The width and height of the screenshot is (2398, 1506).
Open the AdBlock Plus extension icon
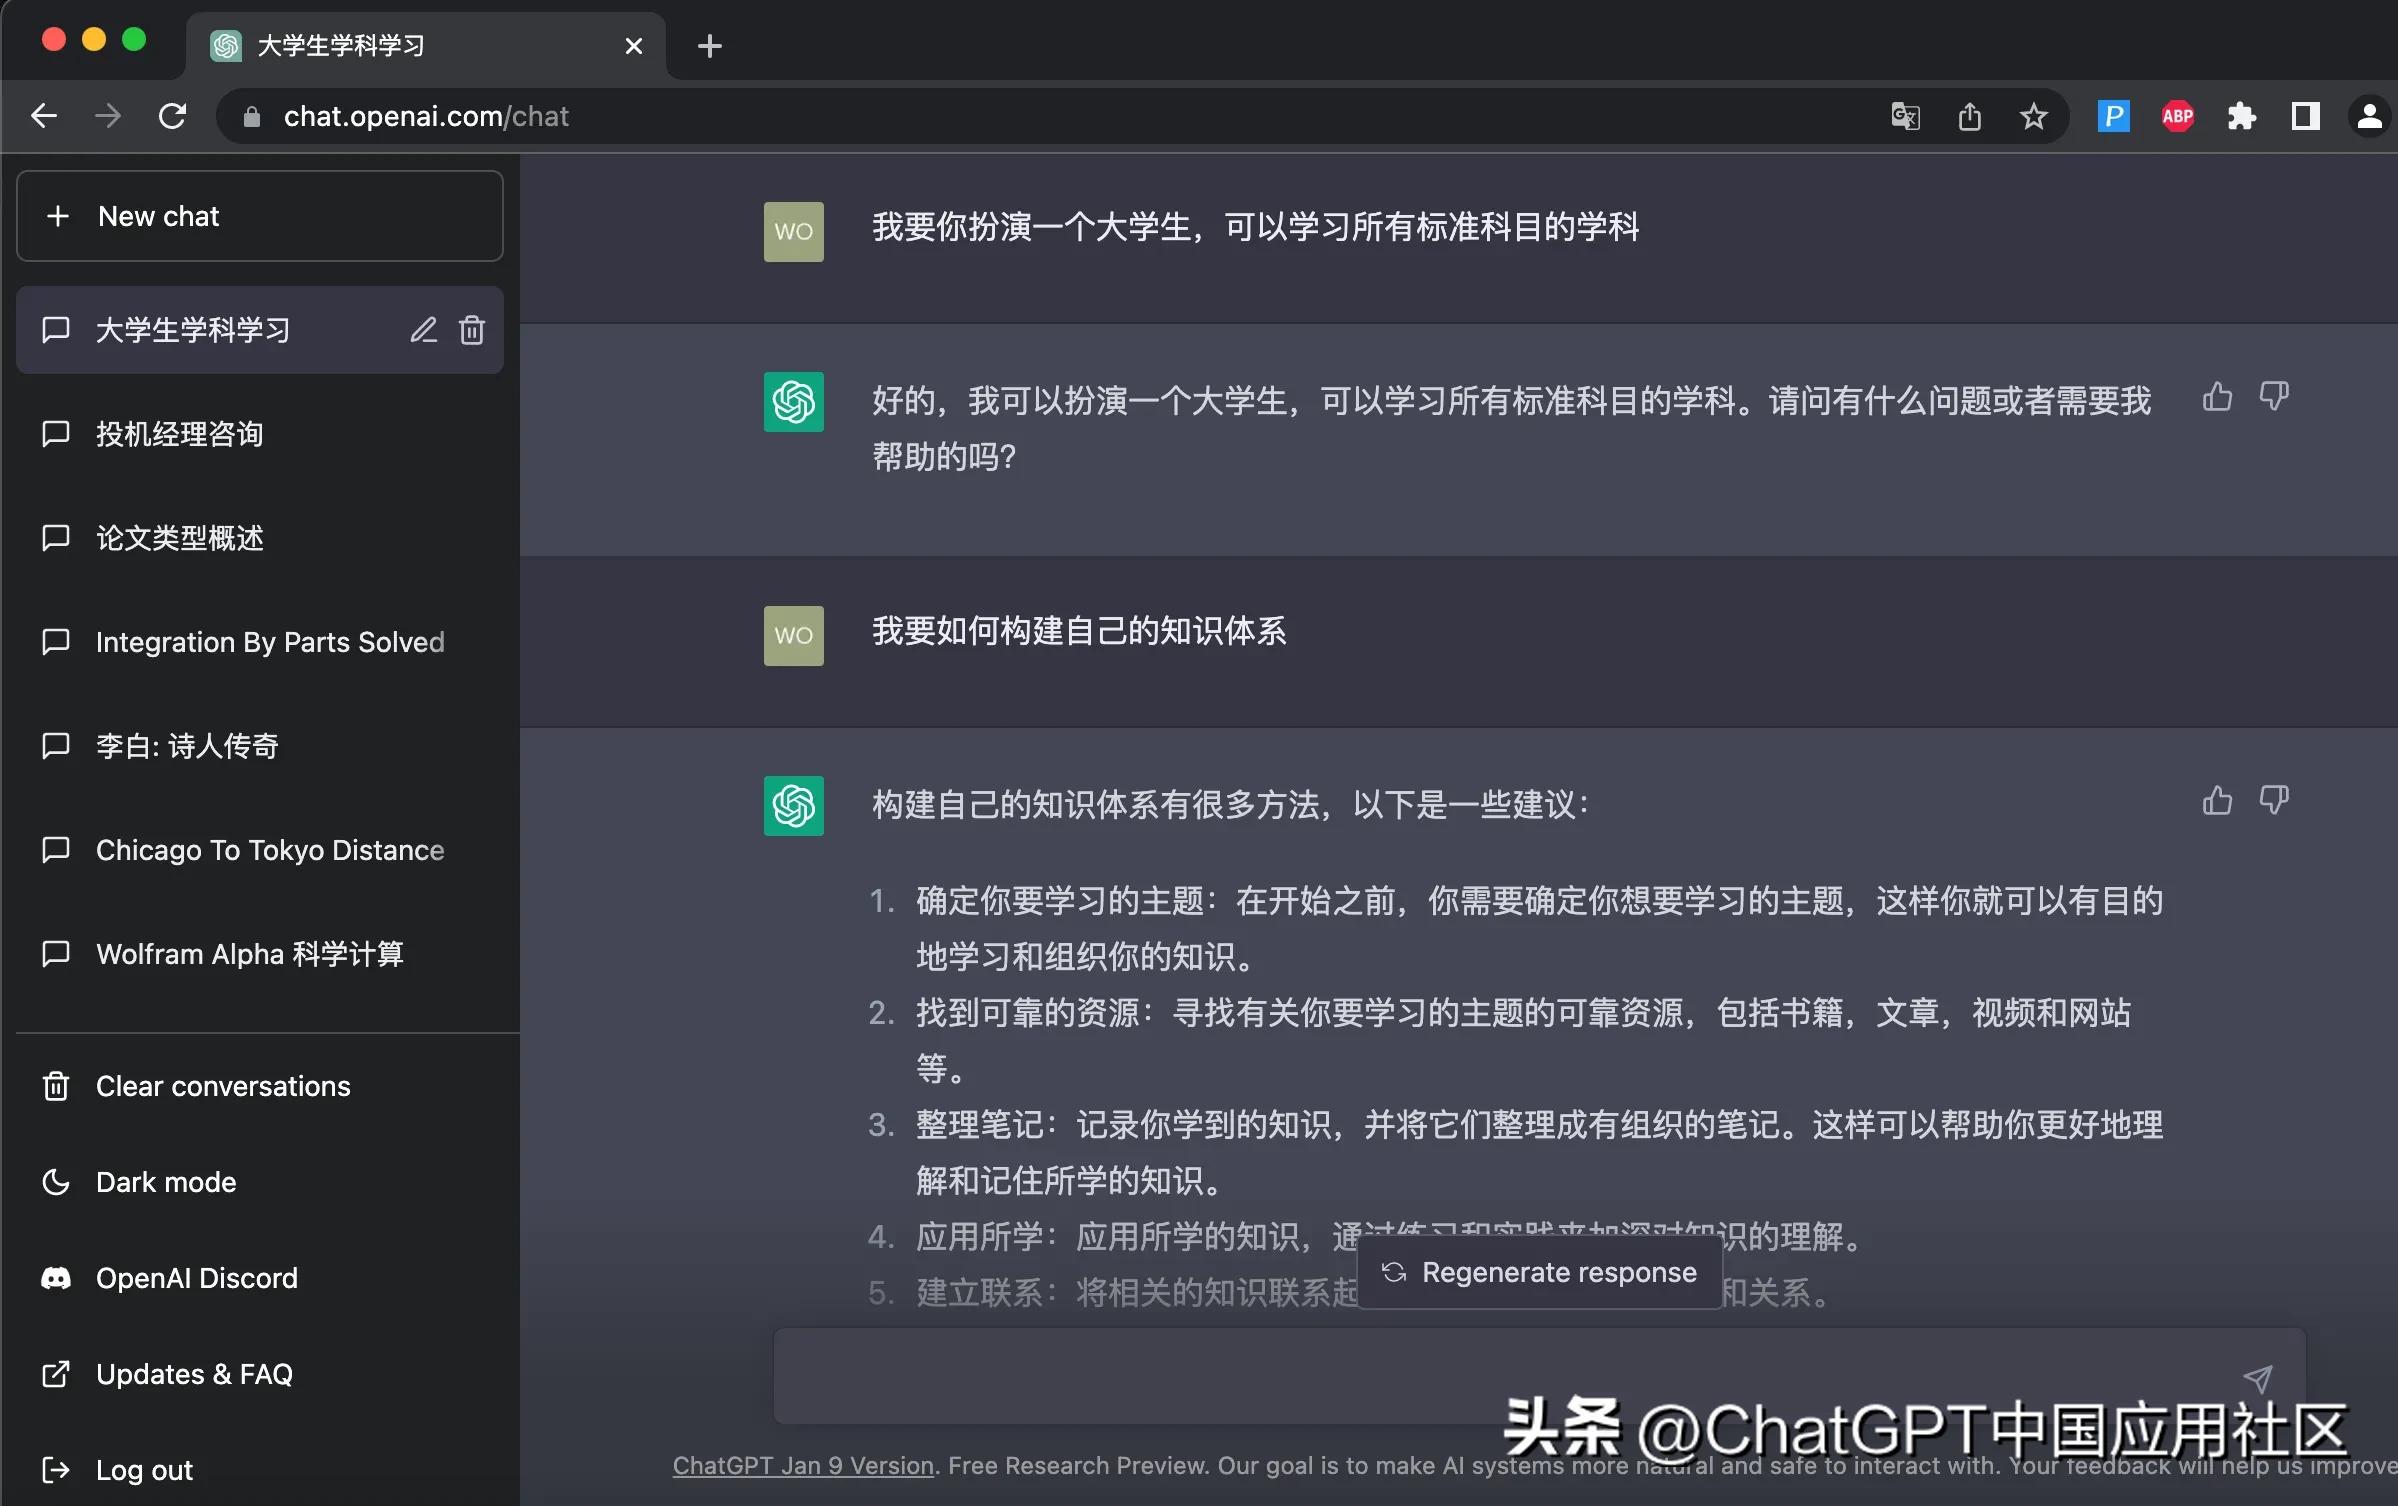point(2177,116)
